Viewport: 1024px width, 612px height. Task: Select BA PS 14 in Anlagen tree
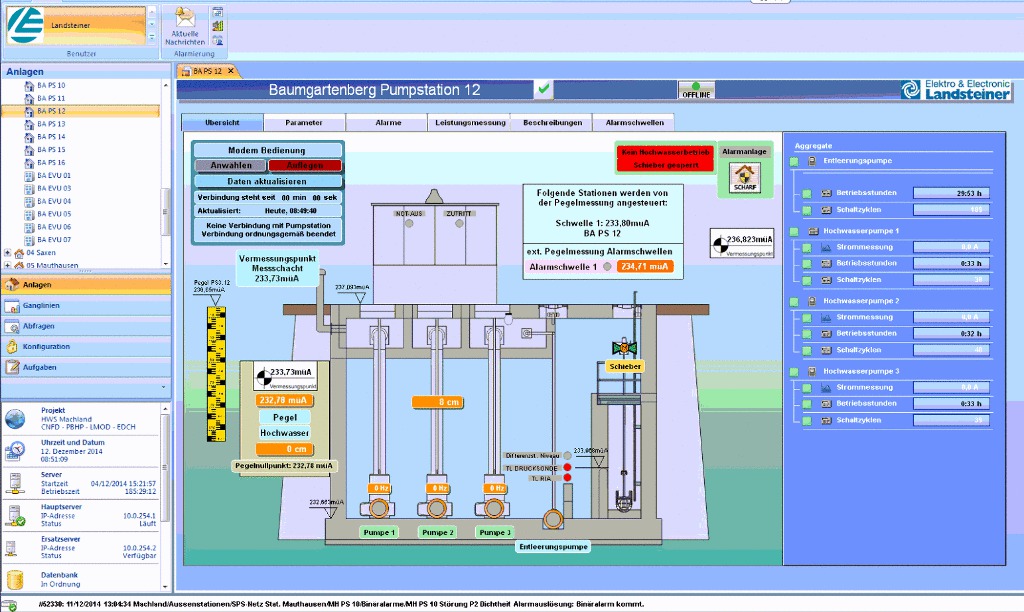click(51, 137)
